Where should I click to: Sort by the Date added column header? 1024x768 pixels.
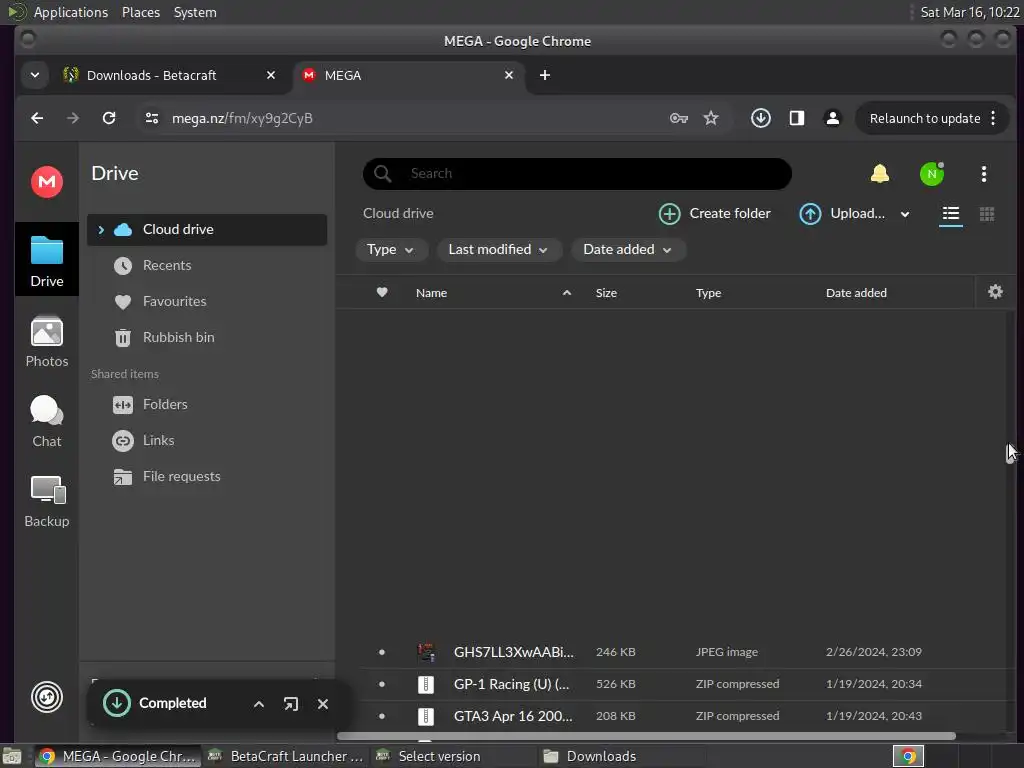pos(856,293)
